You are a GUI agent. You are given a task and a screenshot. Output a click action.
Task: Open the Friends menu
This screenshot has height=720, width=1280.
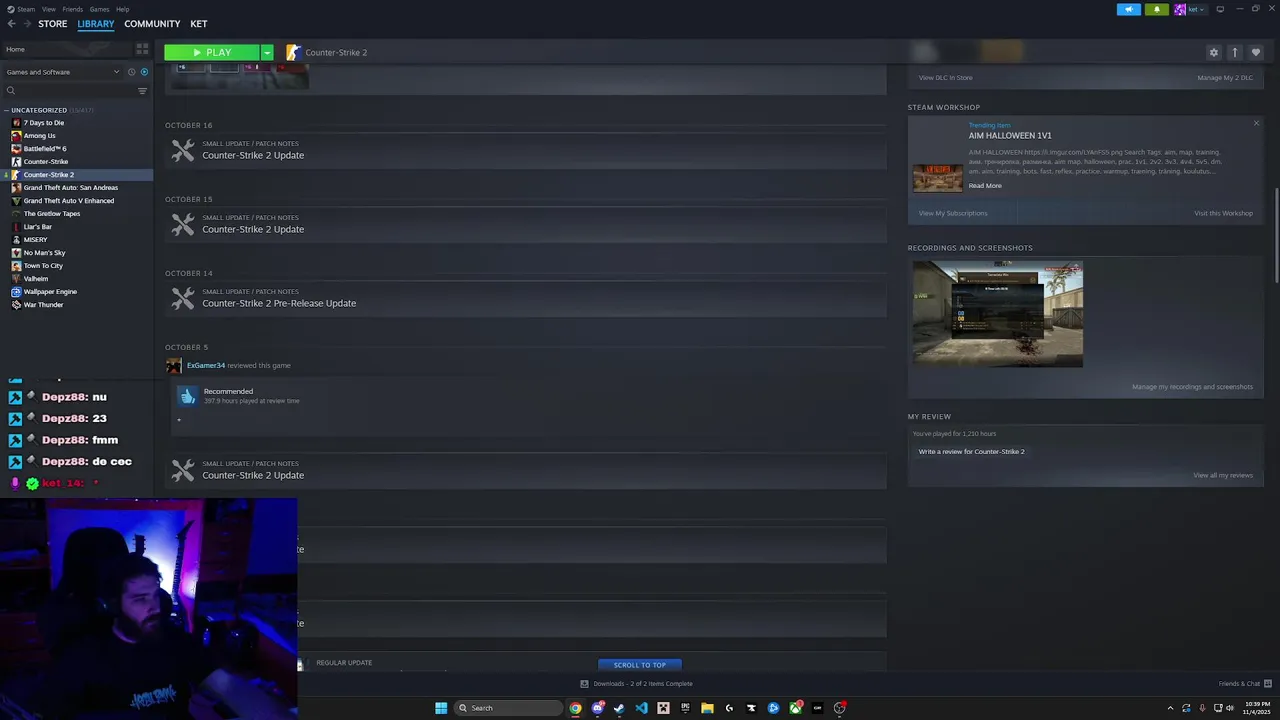click(73, 9)
